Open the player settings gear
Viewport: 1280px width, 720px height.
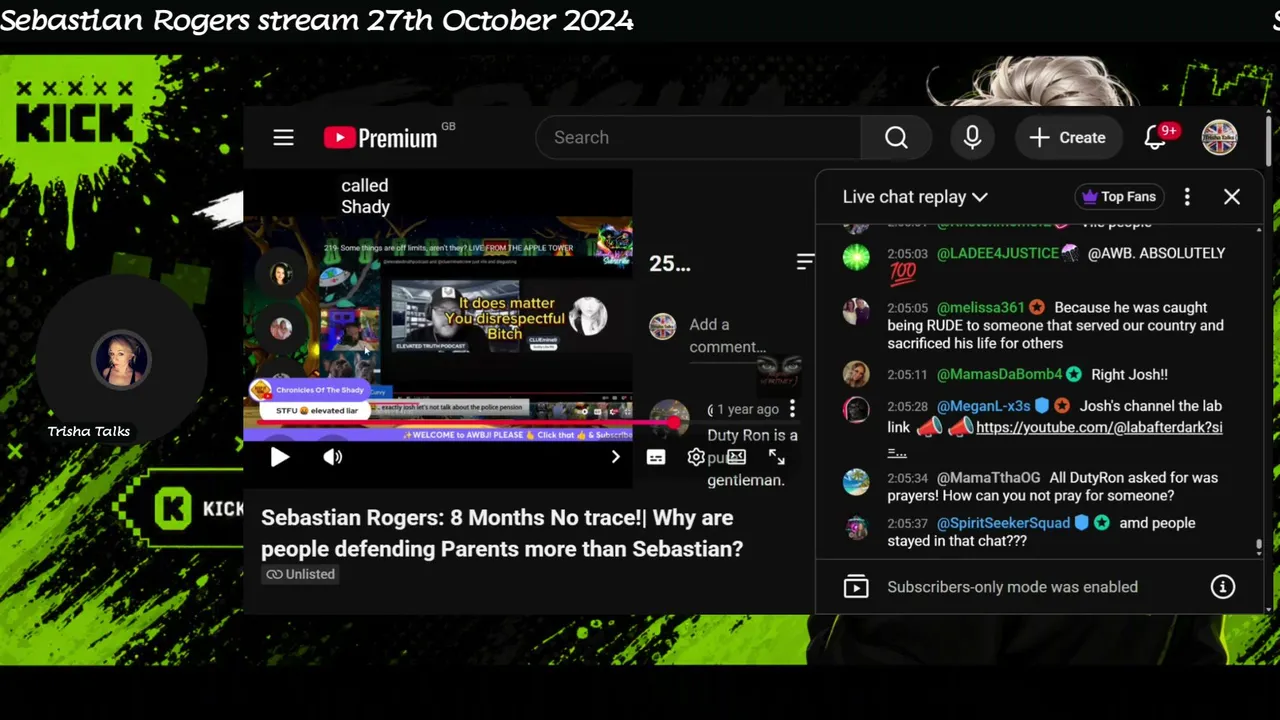click(696, 457)
